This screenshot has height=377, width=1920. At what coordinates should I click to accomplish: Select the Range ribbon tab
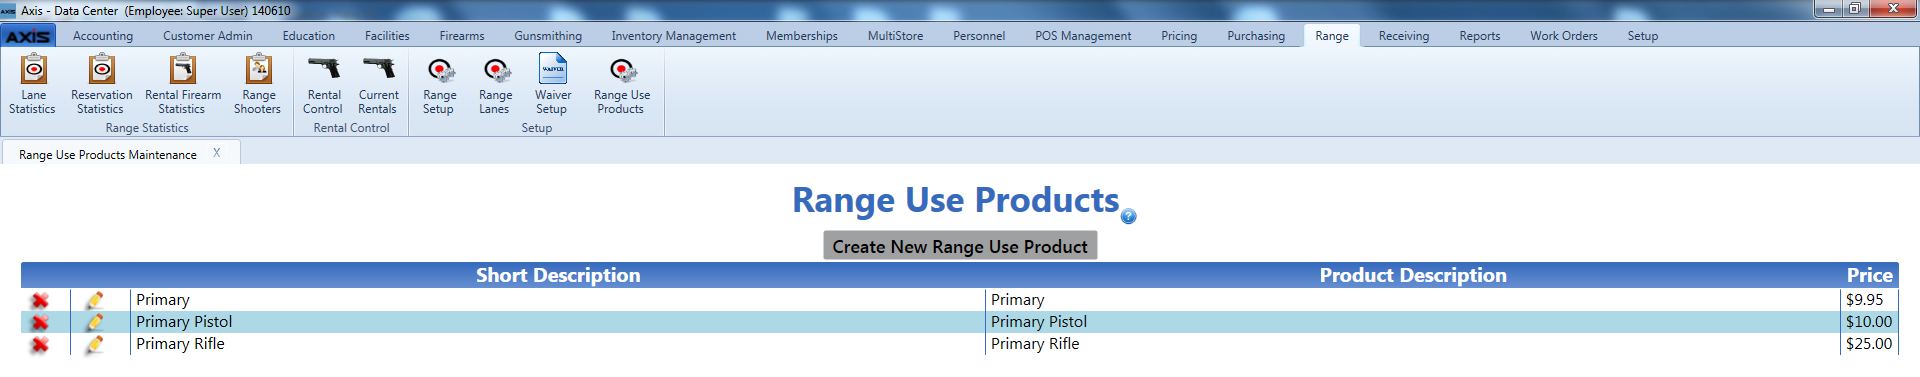[1332, 36]
